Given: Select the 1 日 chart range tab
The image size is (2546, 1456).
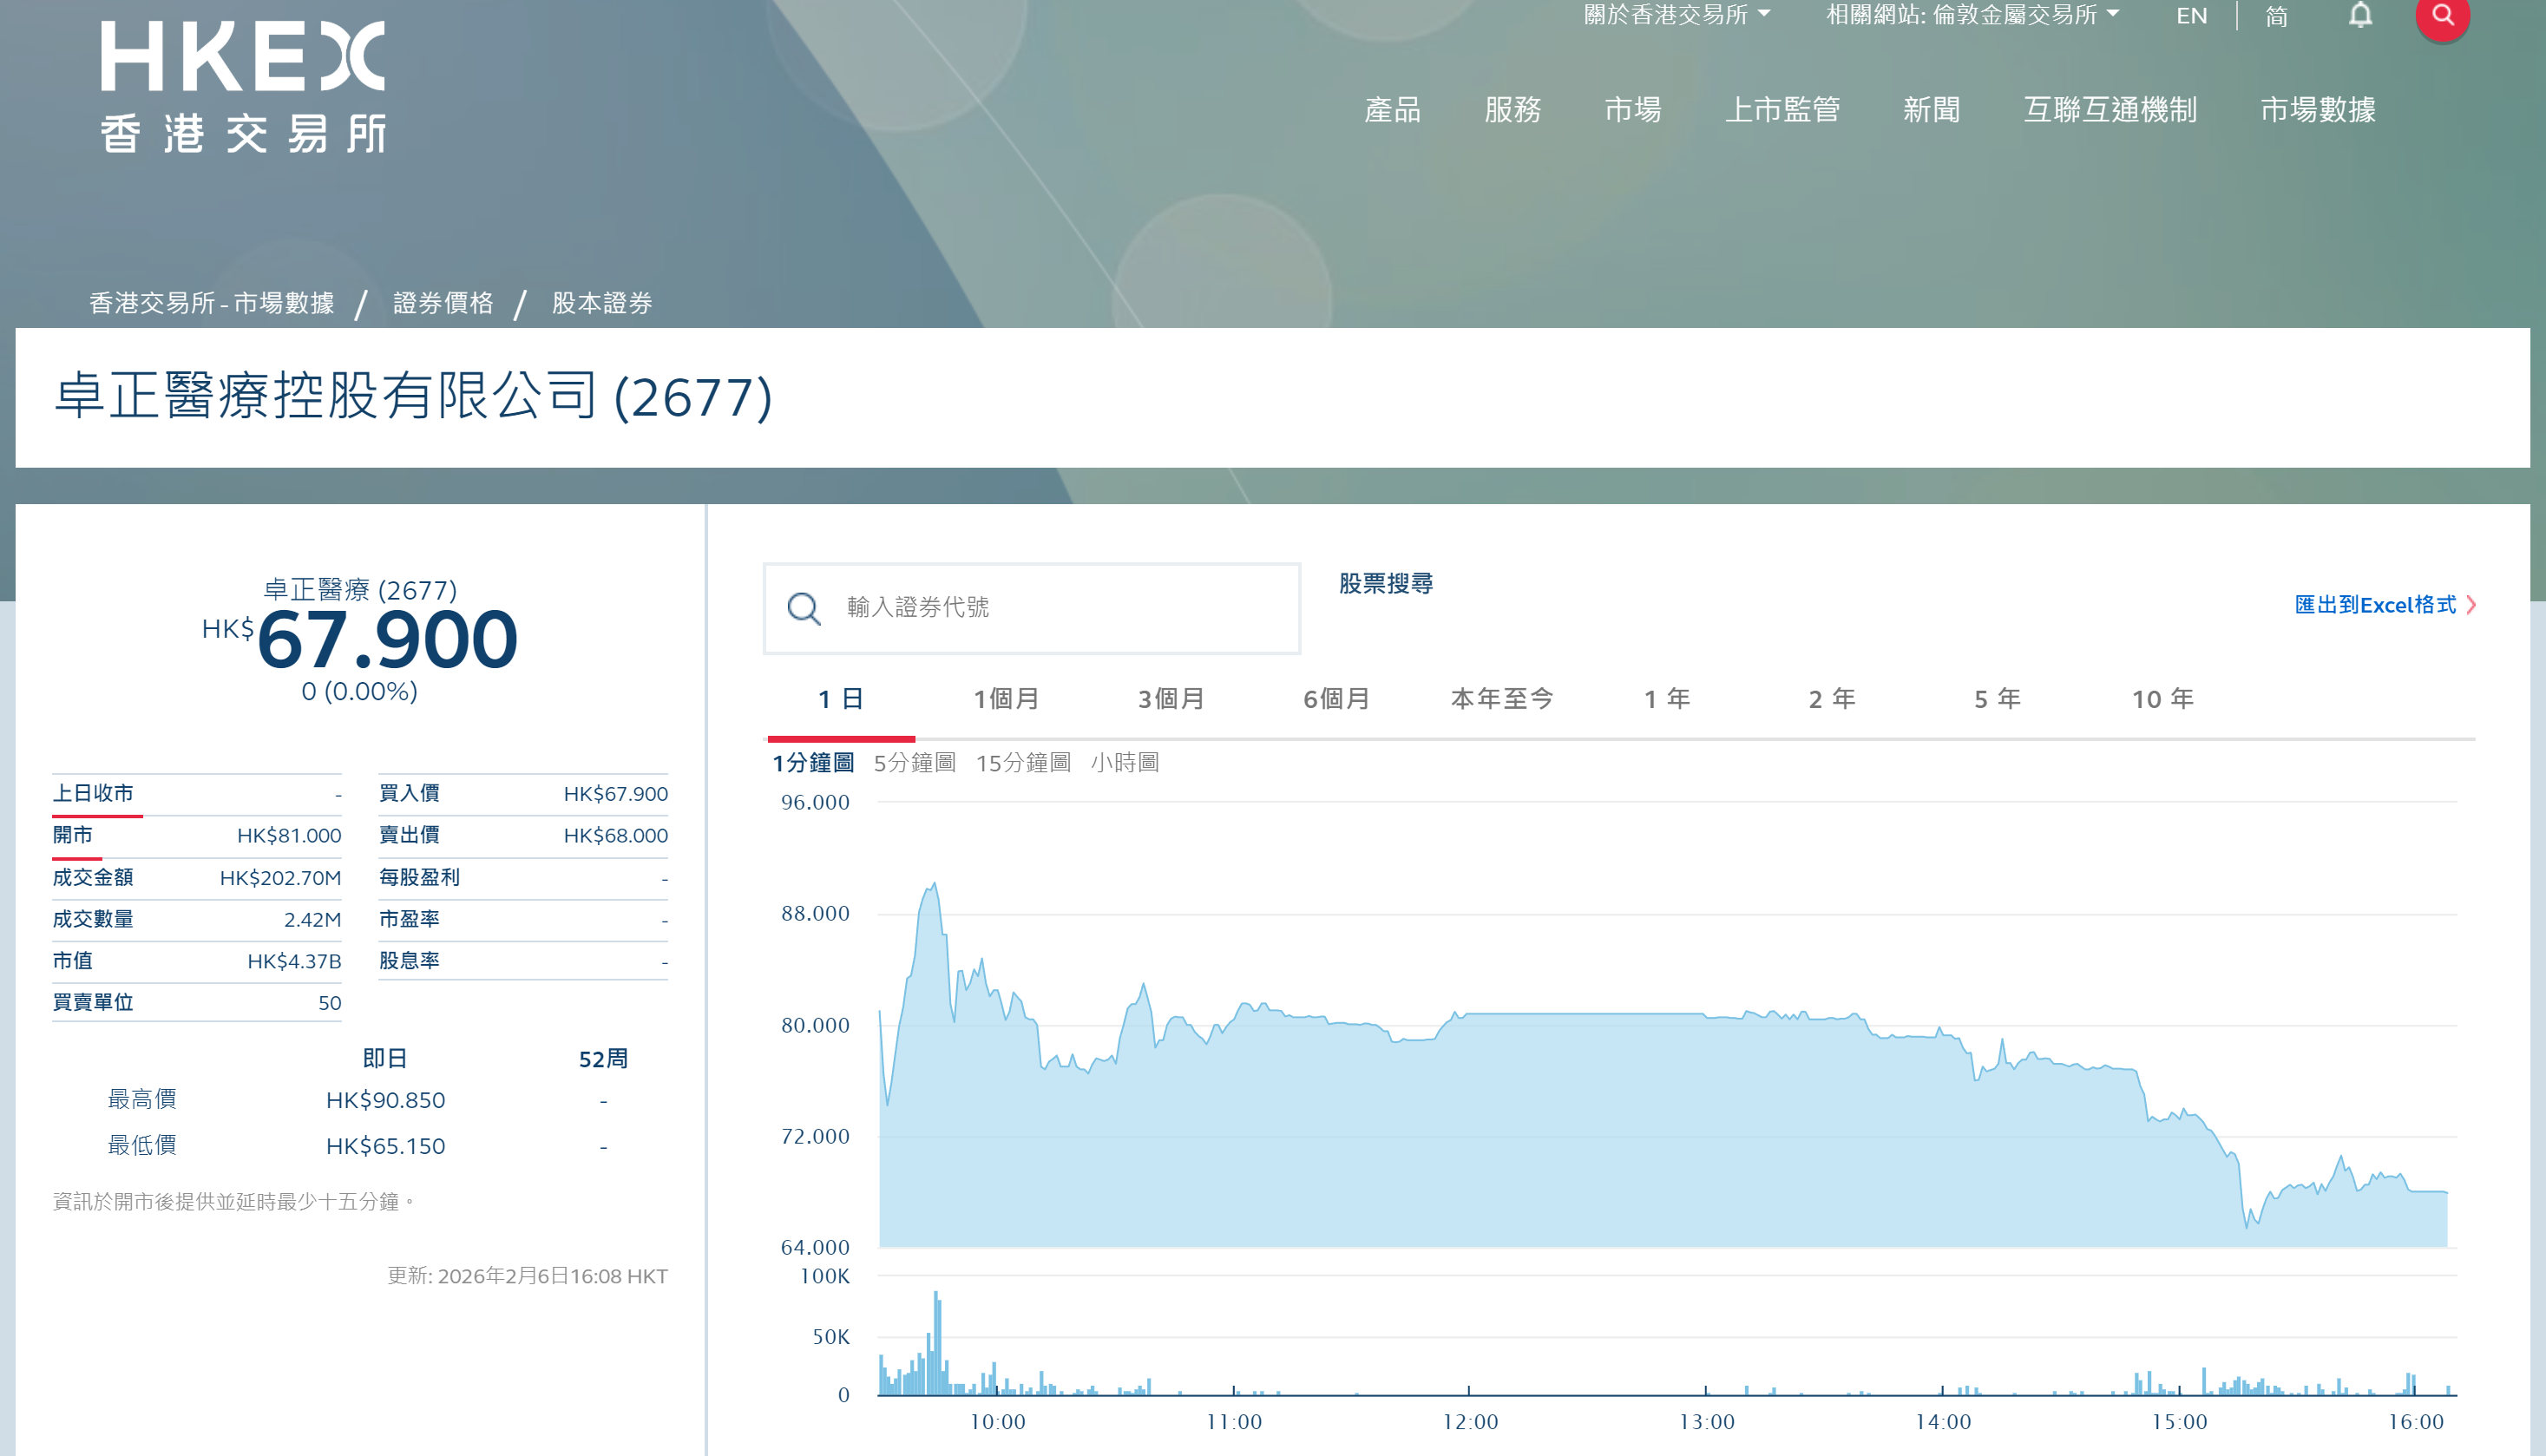Looking at the screenshot, I should pyautogui.click(x=841, y=699).
